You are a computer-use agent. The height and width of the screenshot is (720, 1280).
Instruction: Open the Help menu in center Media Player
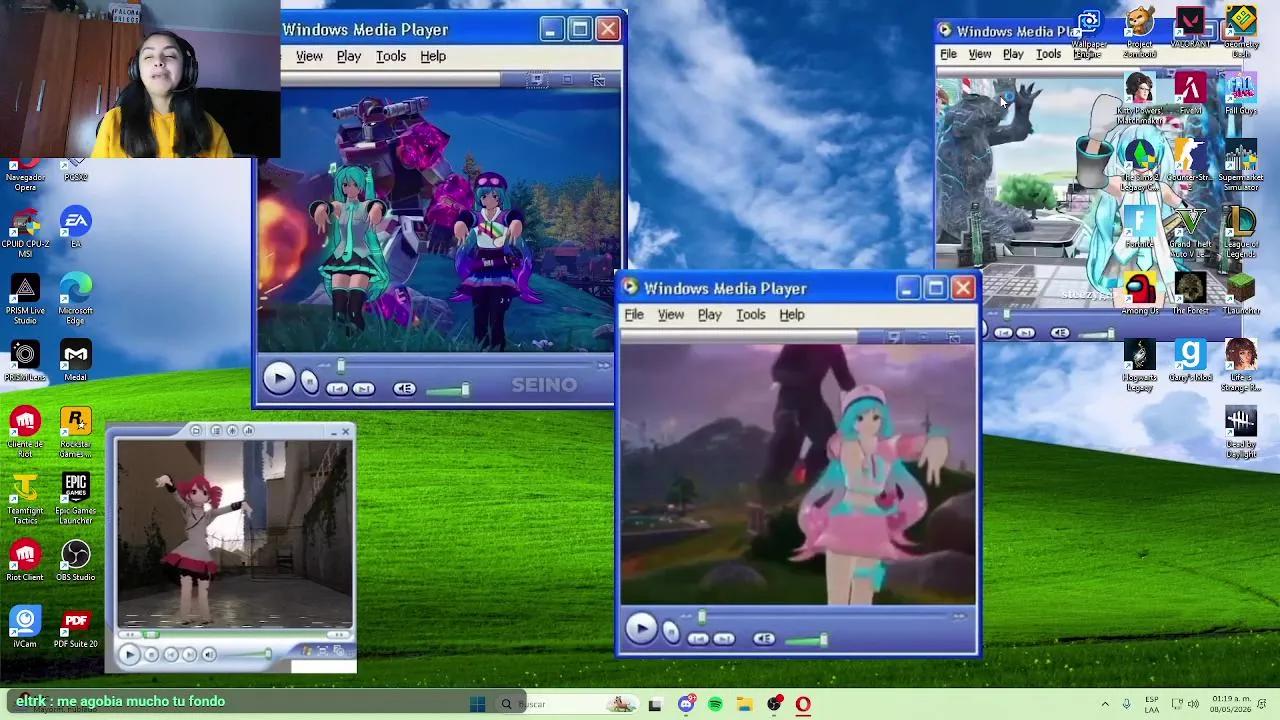coord(792,315)
